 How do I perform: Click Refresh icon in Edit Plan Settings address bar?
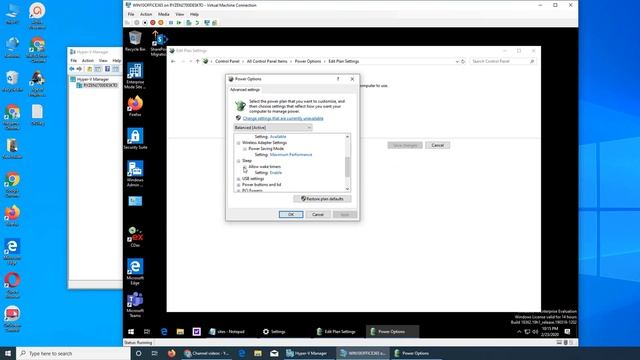463,61
